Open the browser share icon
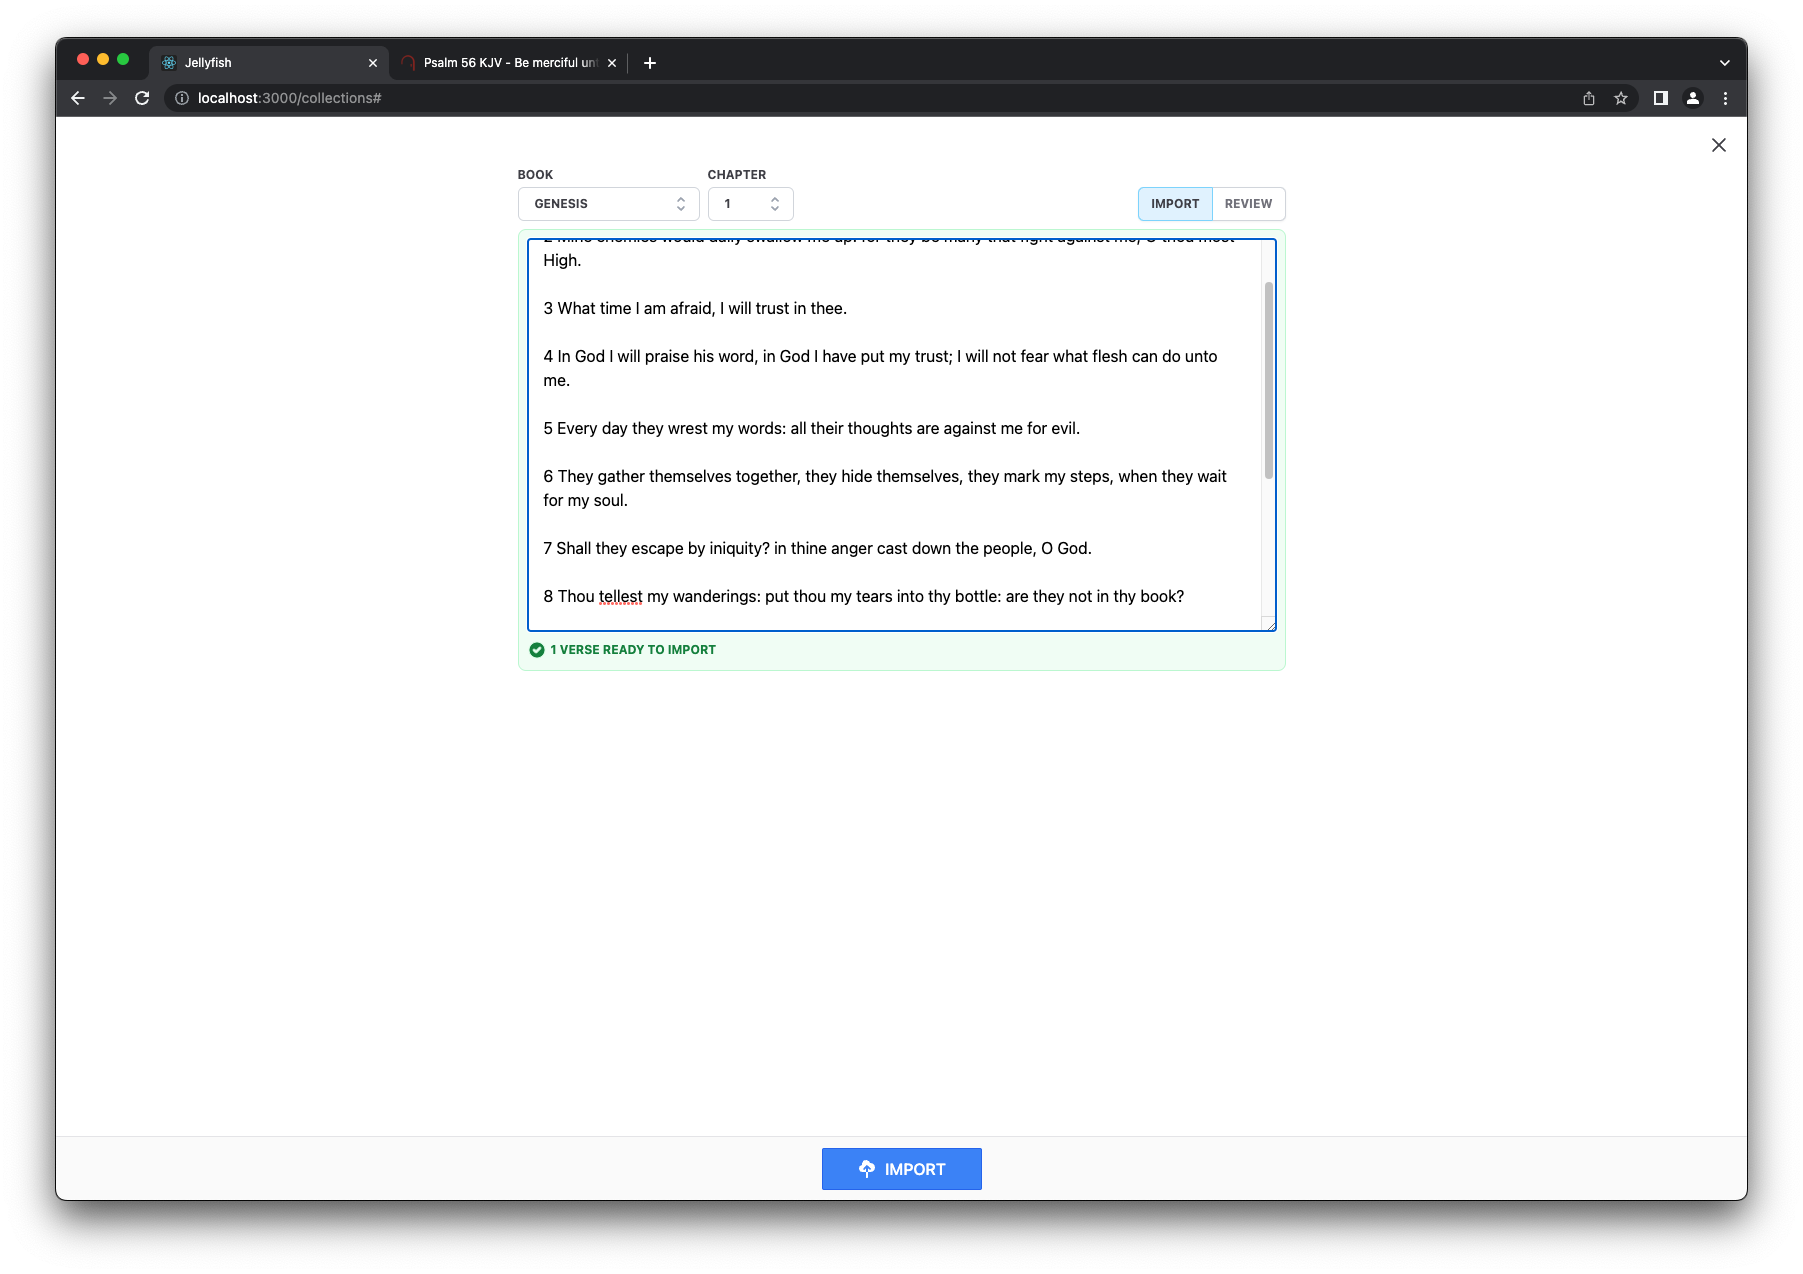 click(x=1589, y=98)
